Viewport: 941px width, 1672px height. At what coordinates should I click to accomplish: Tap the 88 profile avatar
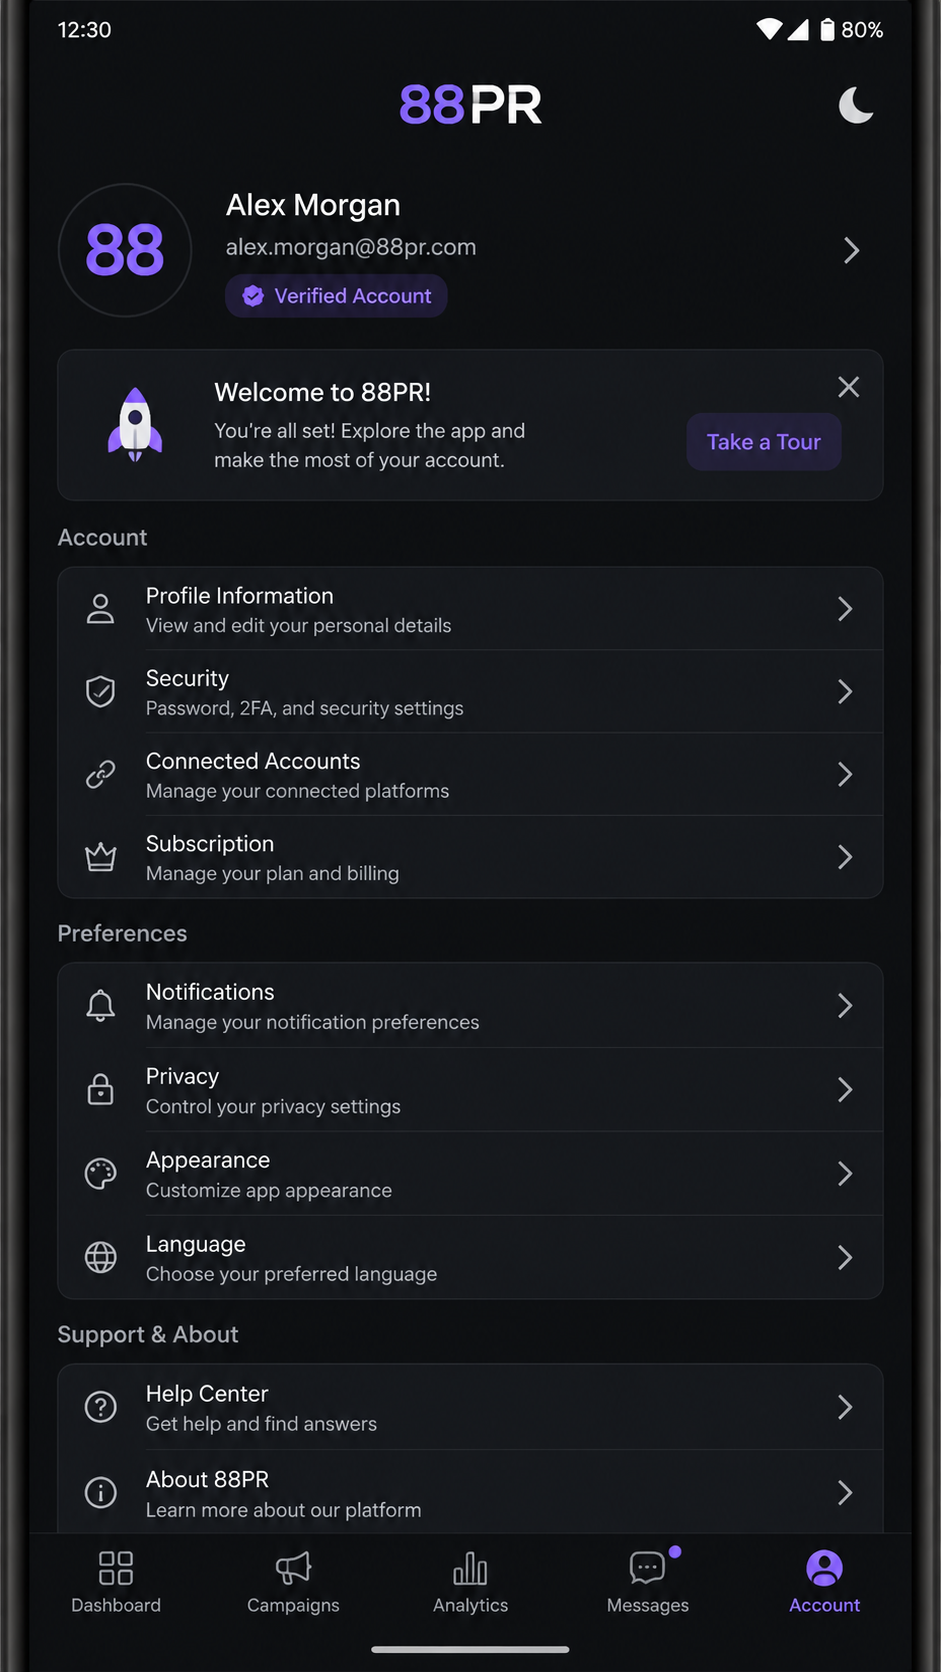tap(125, 250)
